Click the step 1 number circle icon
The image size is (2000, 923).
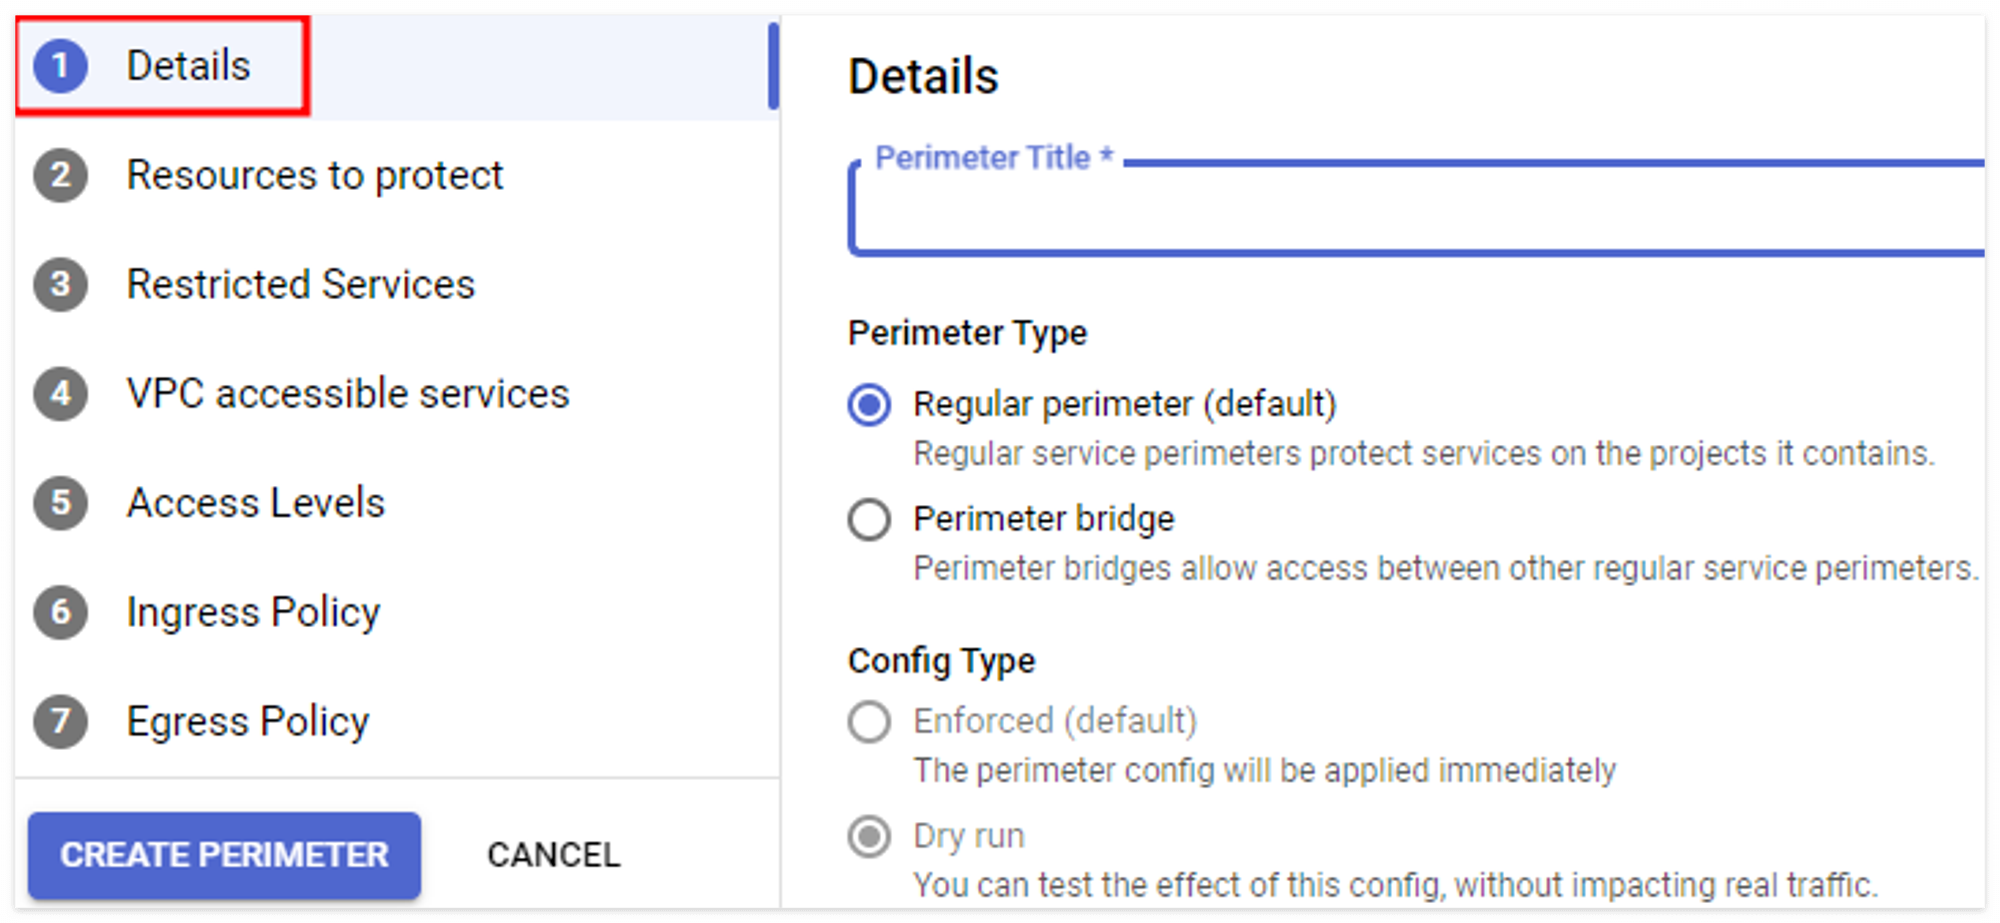pos(60,66)
